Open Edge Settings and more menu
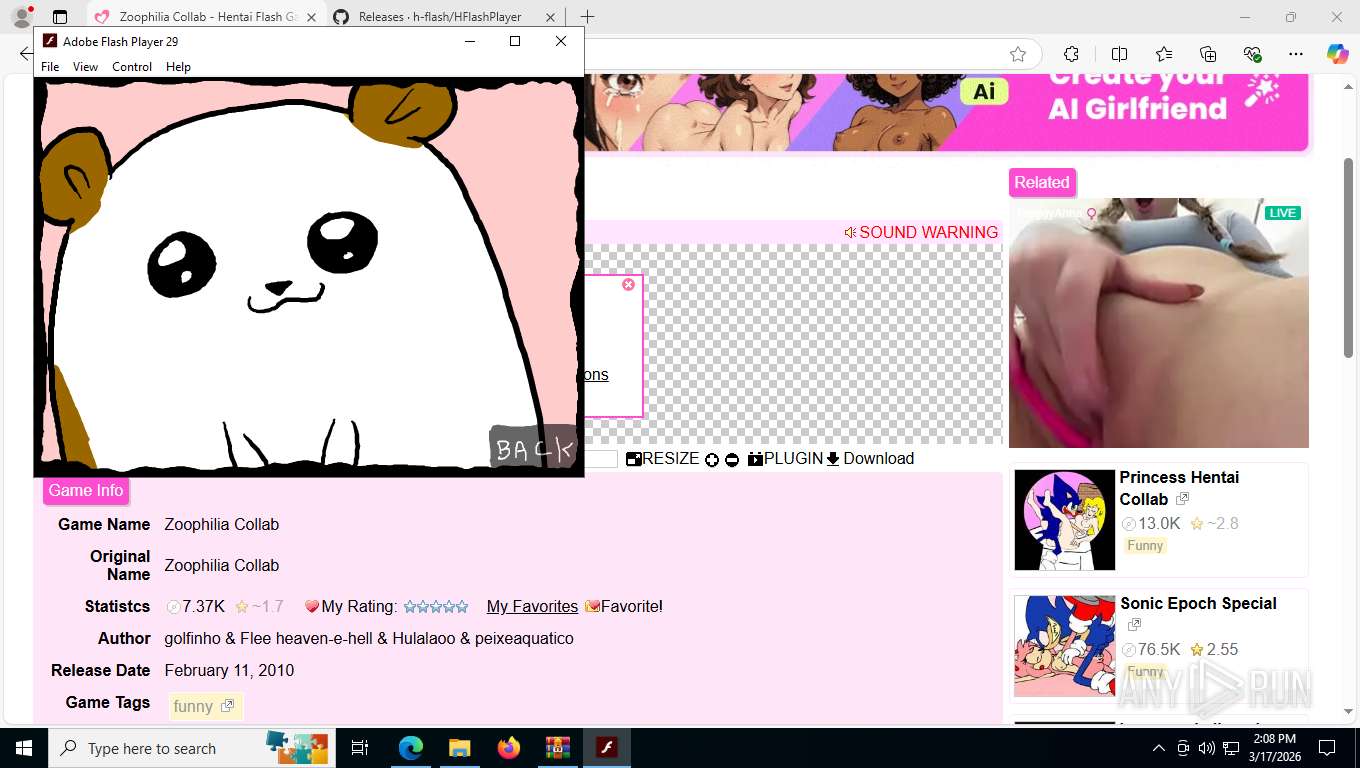This screenshot has width=1360, height=768. [1296, 54]
